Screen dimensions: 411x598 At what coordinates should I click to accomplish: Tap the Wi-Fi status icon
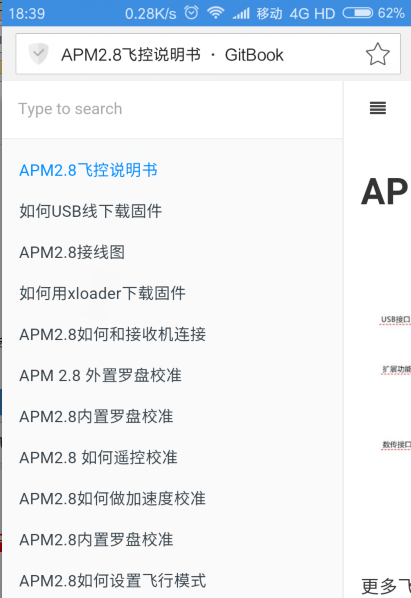[x=215, y=13]
